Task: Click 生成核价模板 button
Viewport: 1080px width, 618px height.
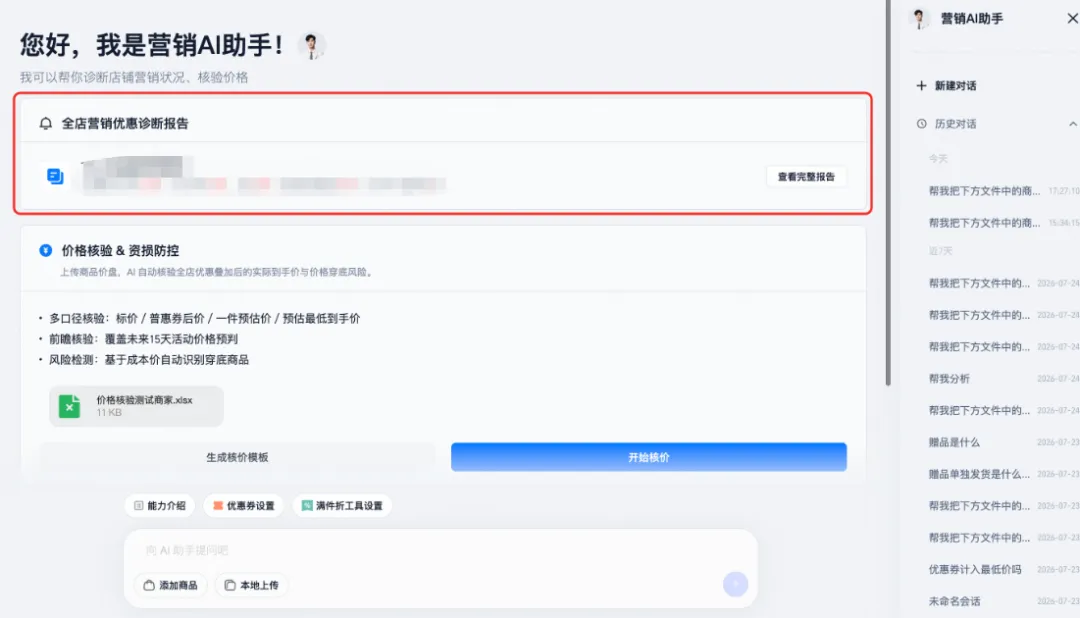Action: 237,457
